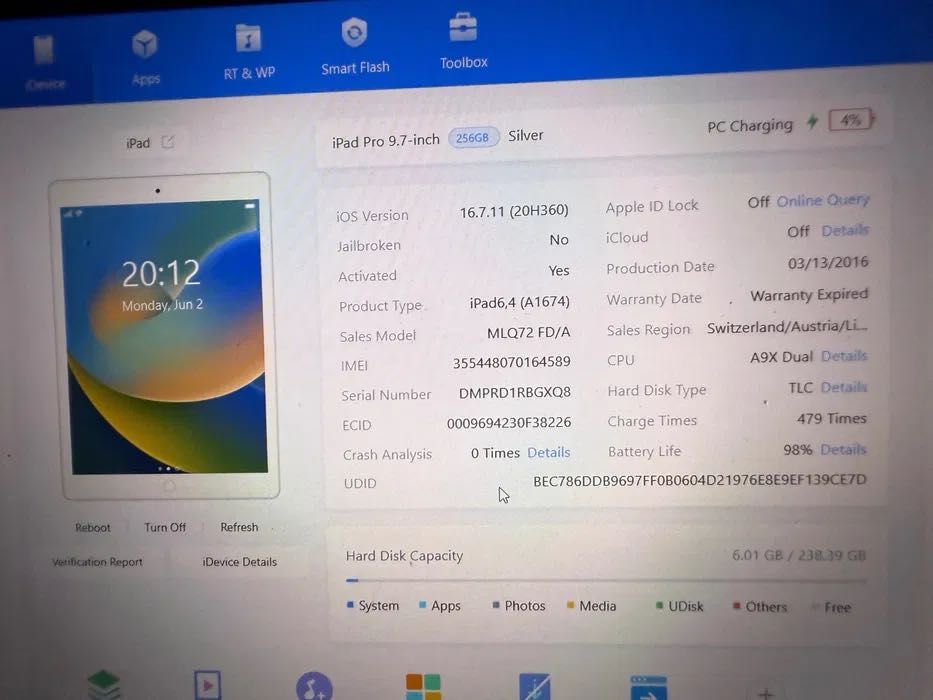
Task: Open the Toolbox briefcase icon
Action: [x=463, y=27]
